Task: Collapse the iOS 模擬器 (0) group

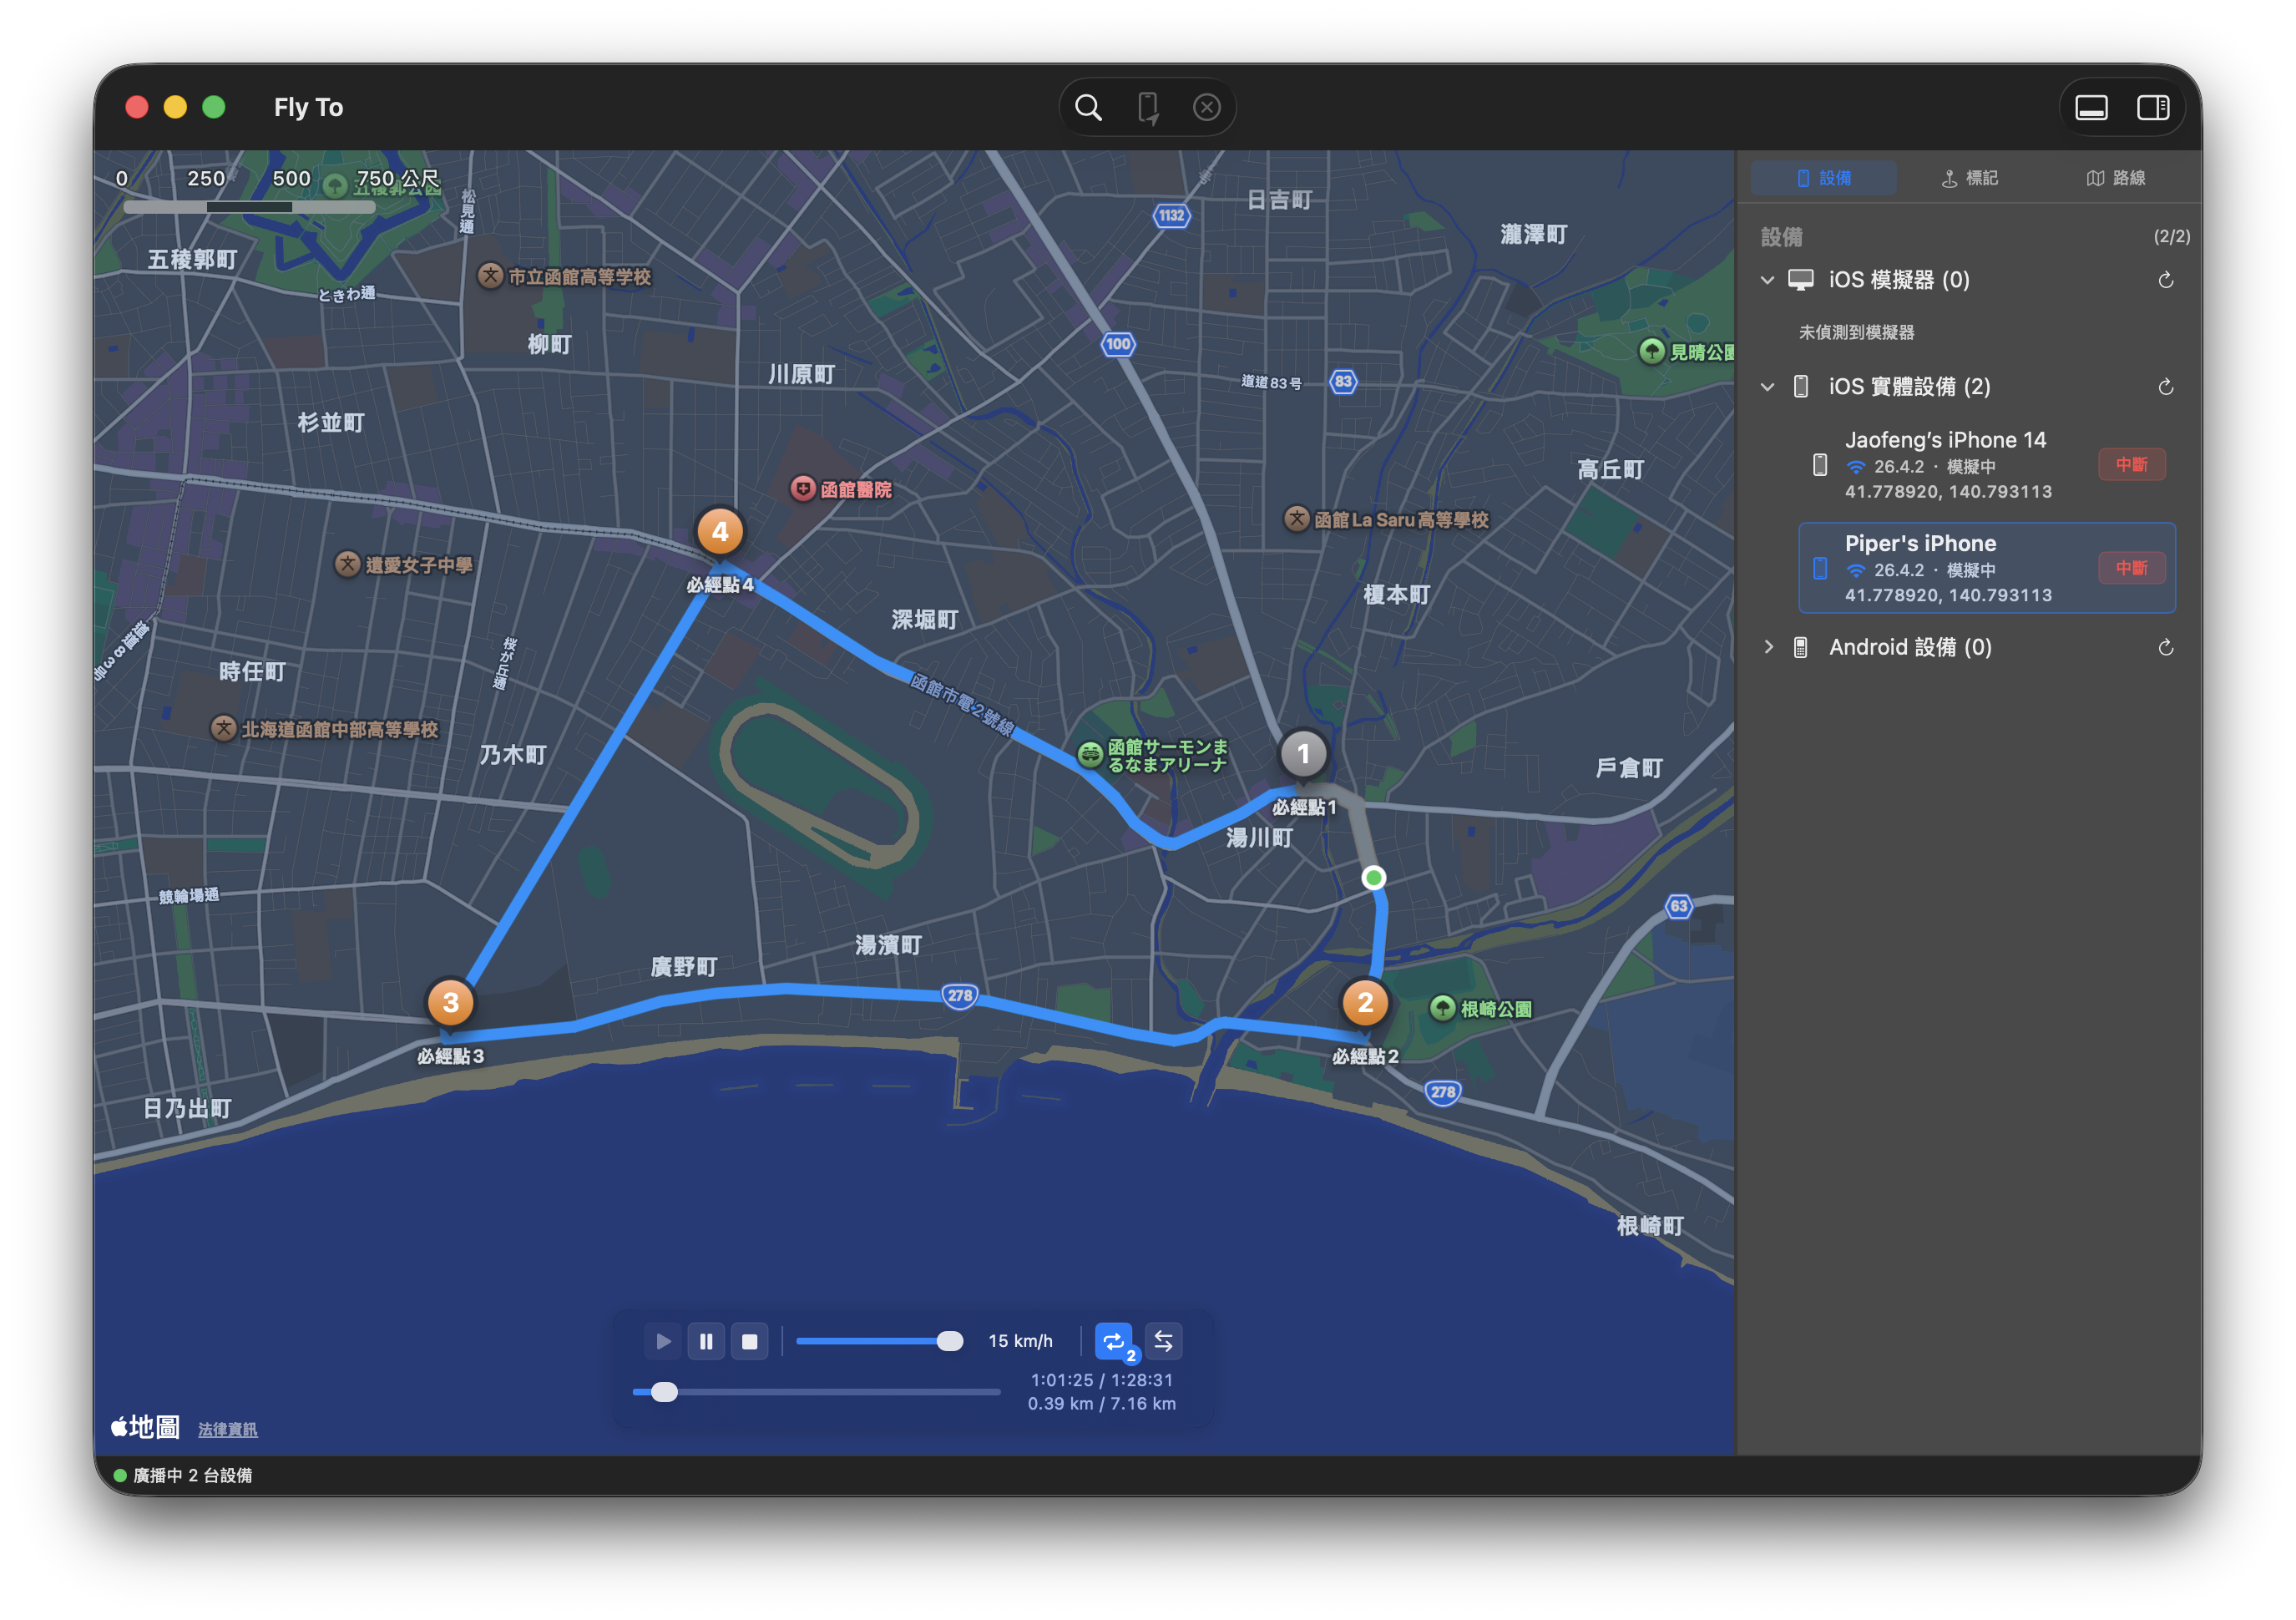Action: coord(1767,280)
